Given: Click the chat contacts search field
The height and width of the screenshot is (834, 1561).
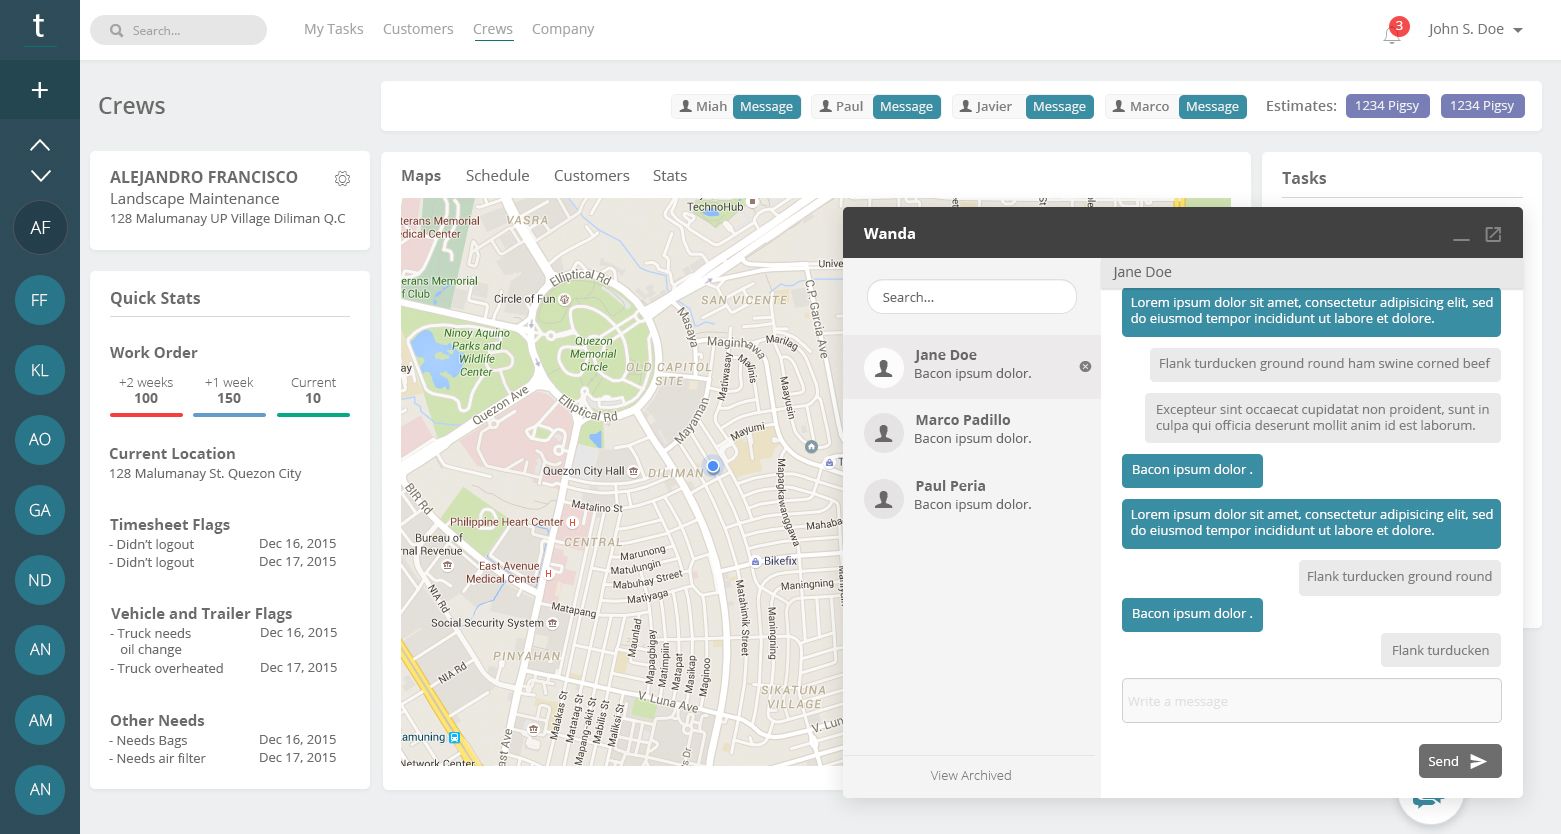Looking at the screenshot, I should point(972,297).
